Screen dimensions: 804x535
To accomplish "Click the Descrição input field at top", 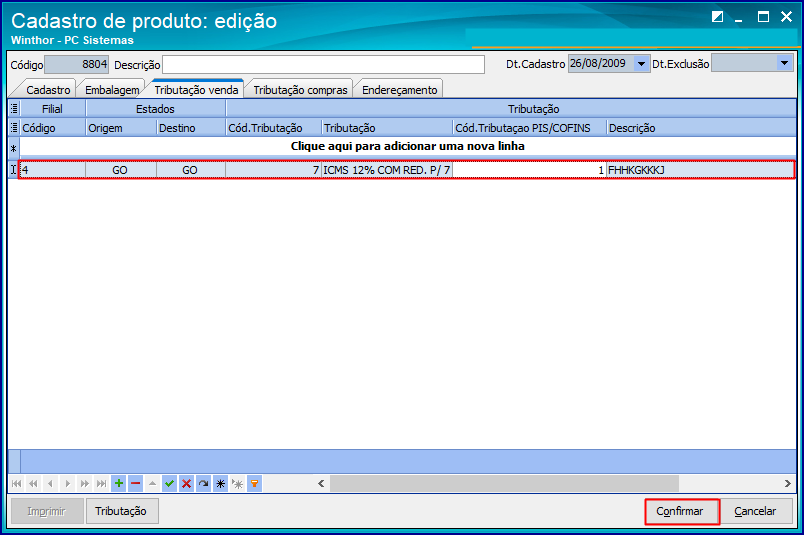I will pyautogui.click(x=324, y=64).
